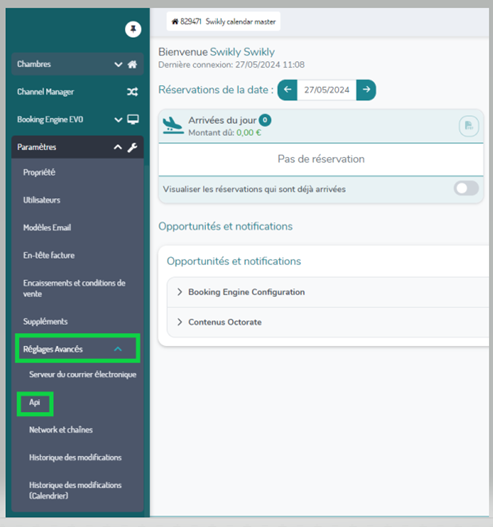Open Utilisateurs settings page
Image resolution: width=493 pixels, height=527 pixels.
[x=42, y=200]
